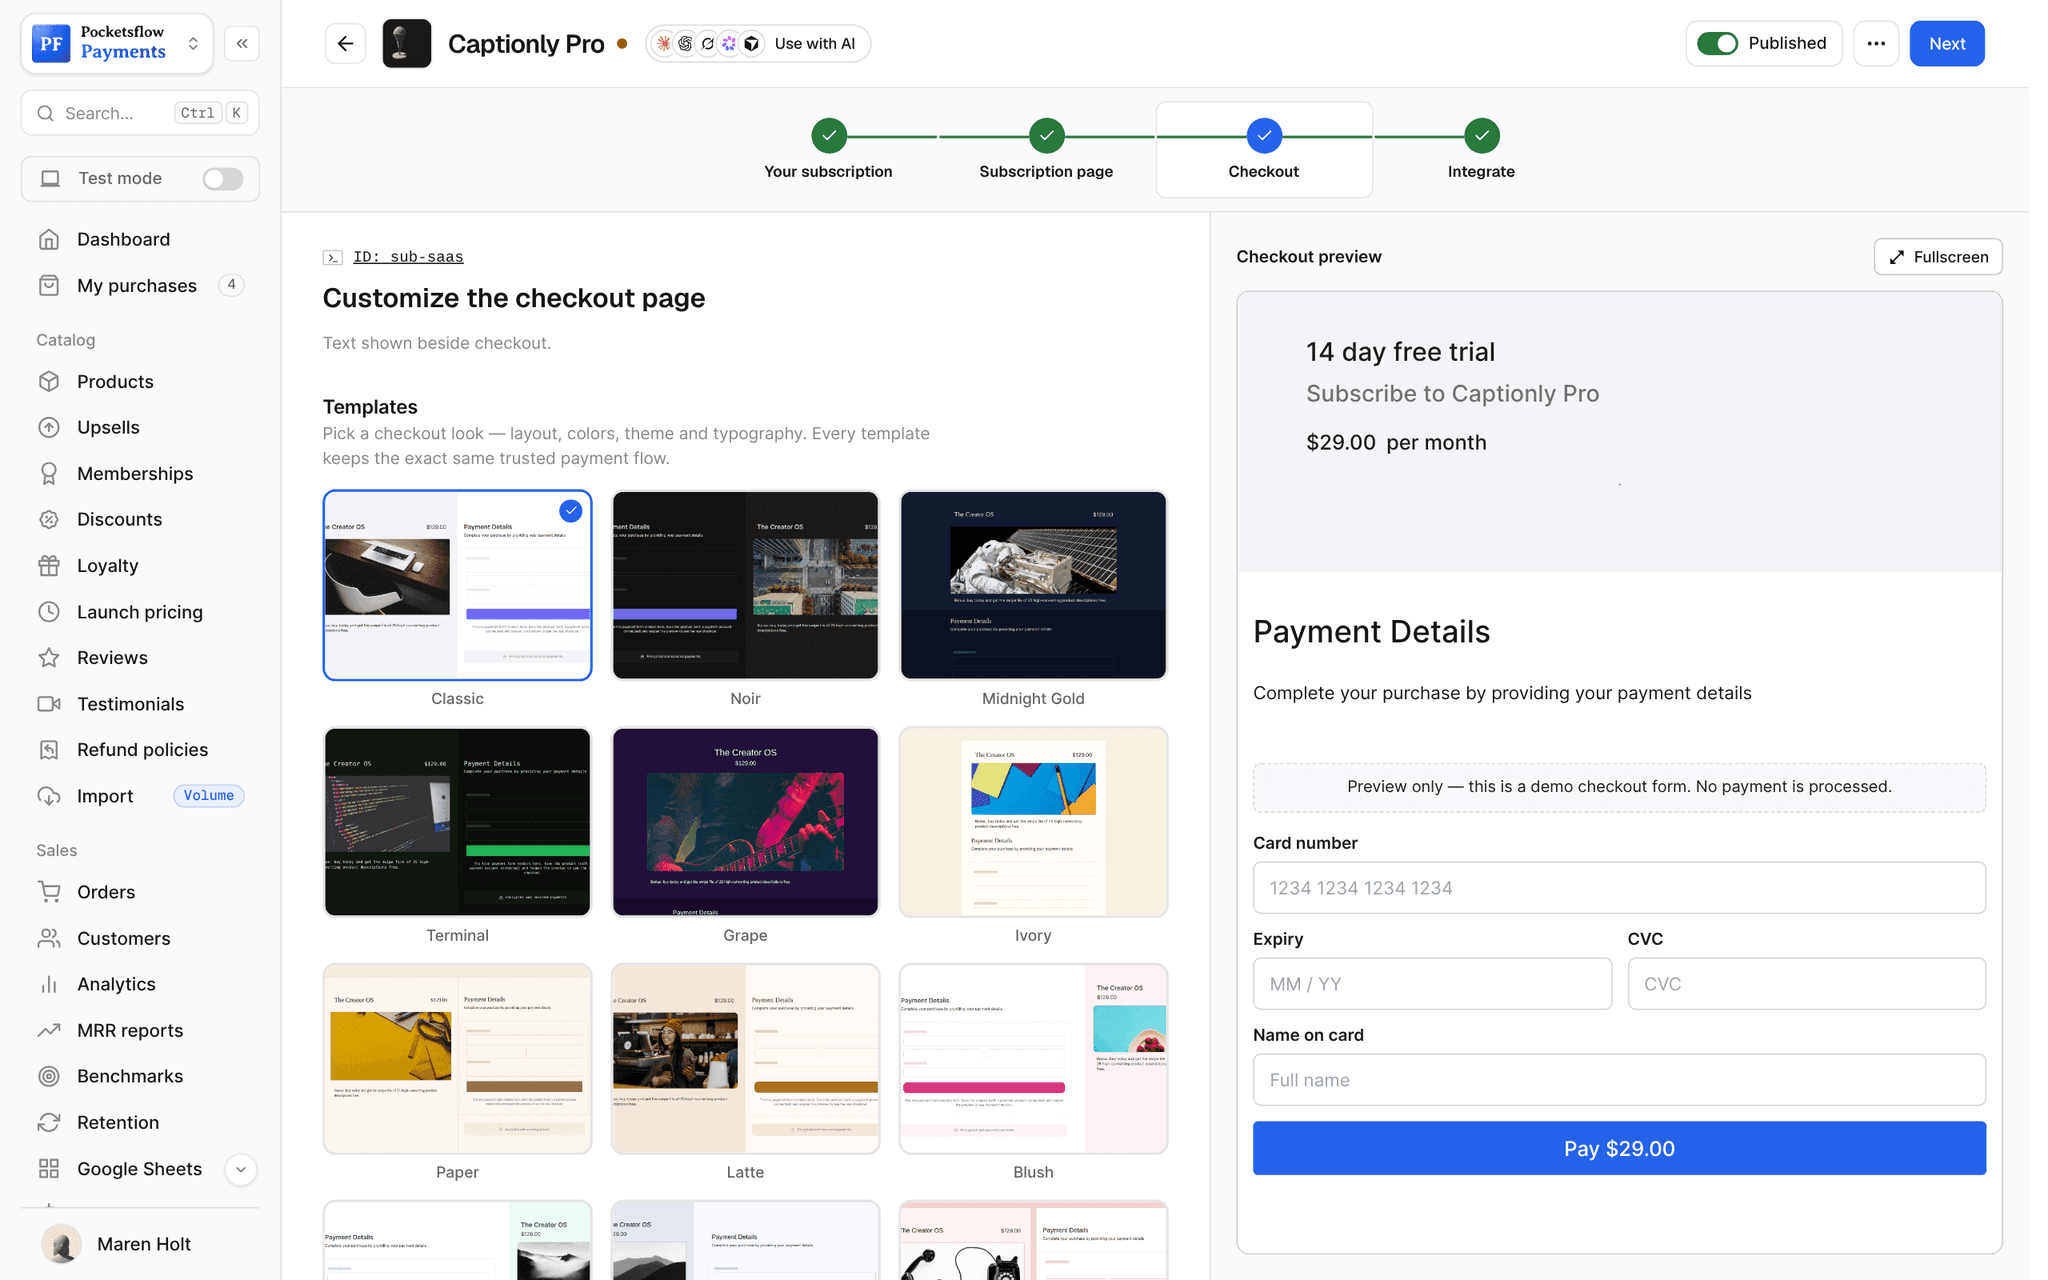The height and width of the screenshot is (1280, 2048).
Task: Open Maren Holt account menu
Action: point(140,1244)
